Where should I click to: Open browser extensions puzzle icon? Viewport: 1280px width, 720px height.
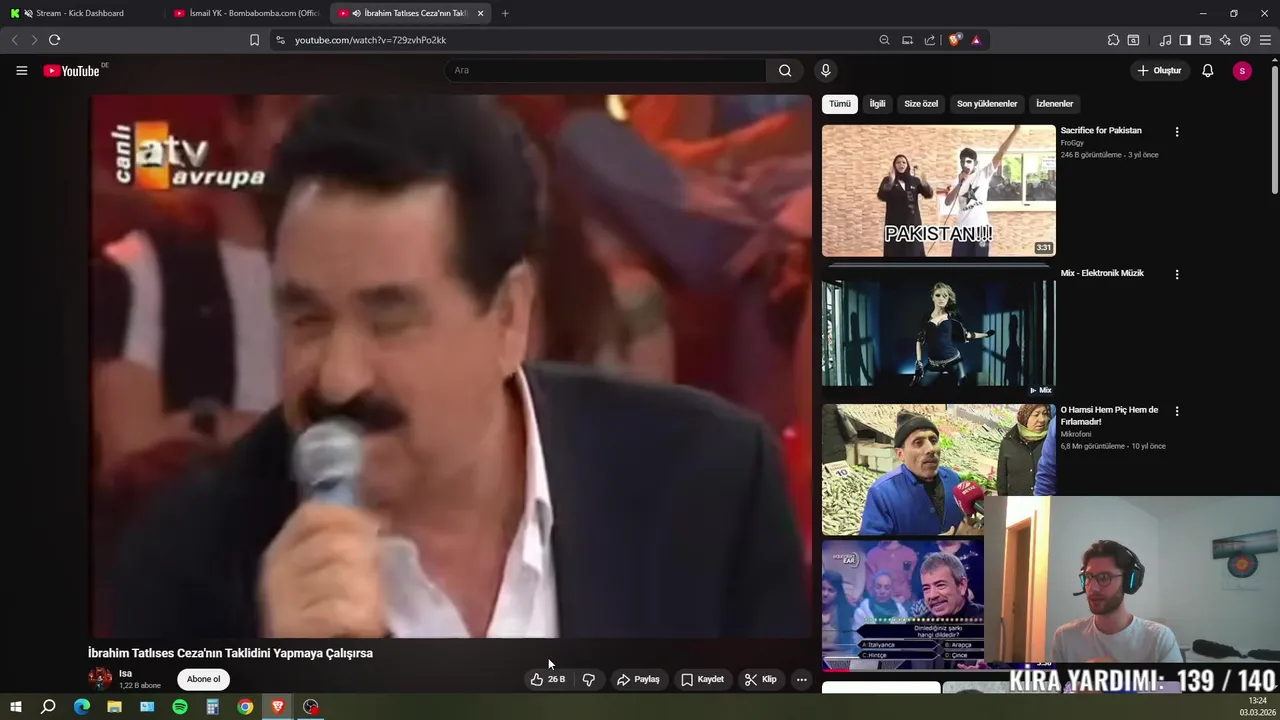[1113, 40]
